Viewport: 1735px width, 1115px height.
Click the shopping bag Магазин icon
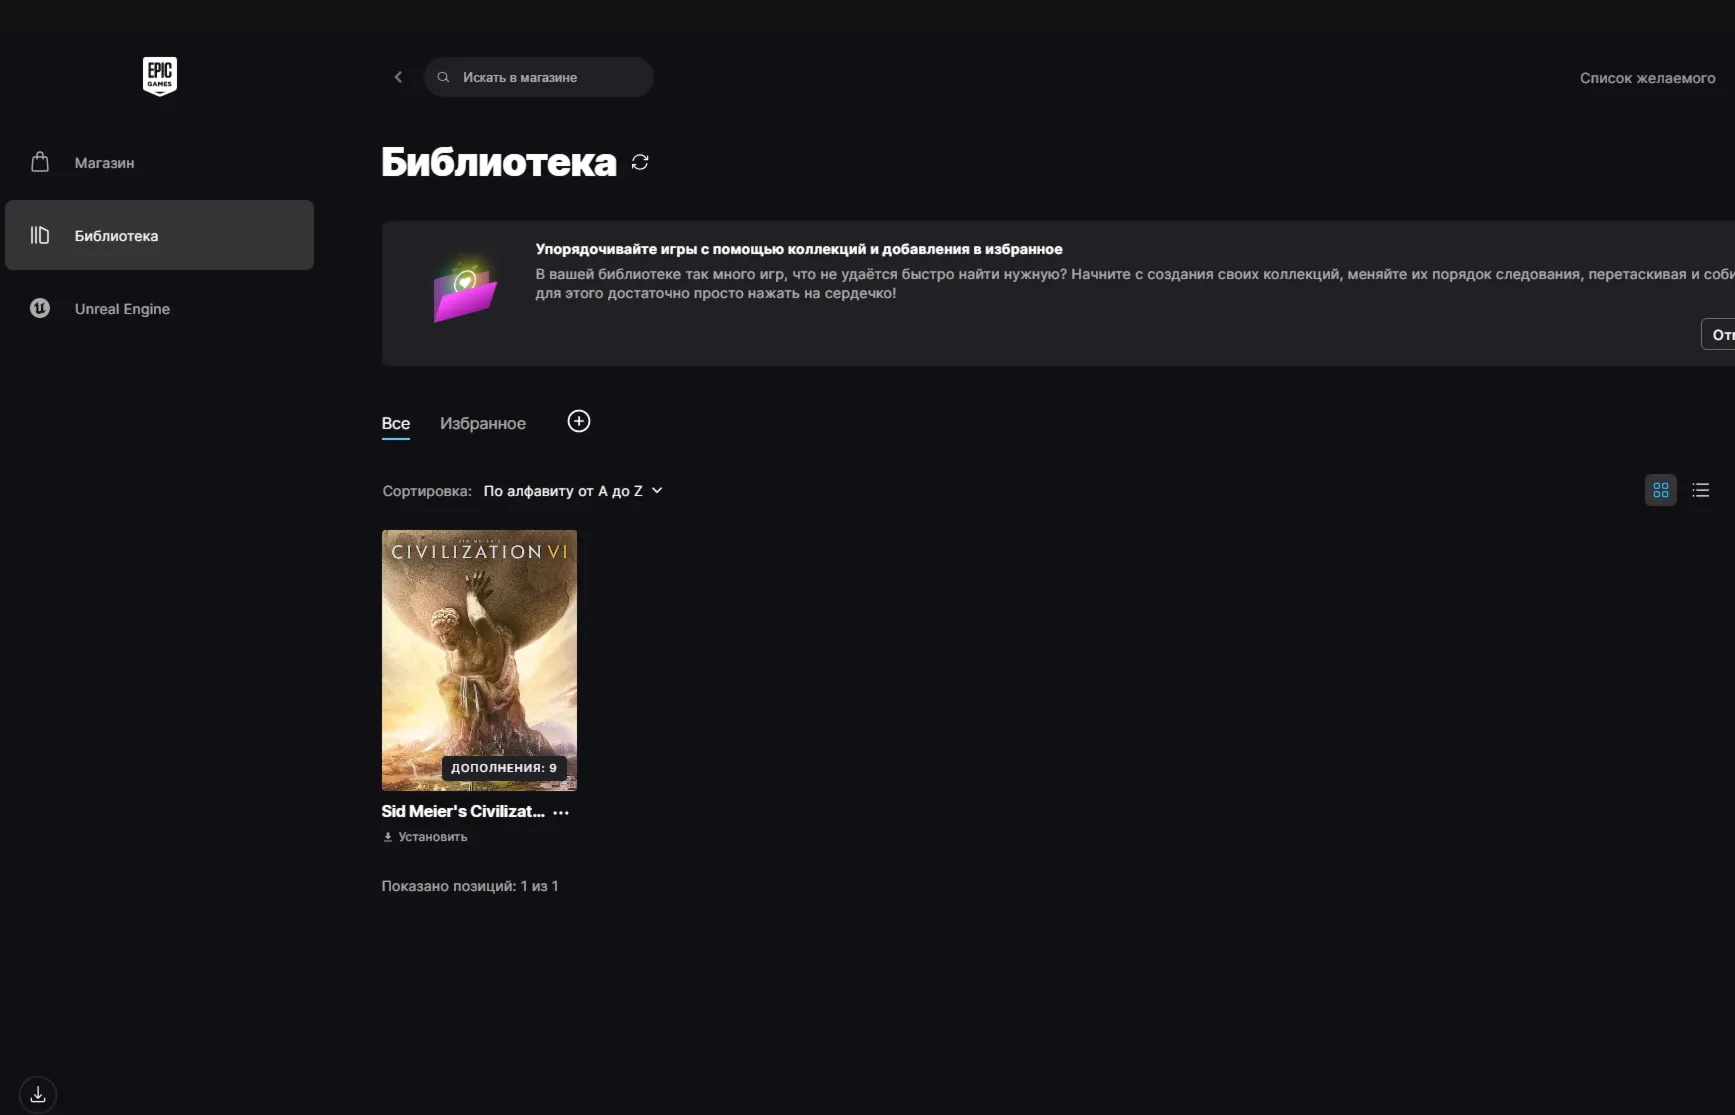click(x=40, y=162)
